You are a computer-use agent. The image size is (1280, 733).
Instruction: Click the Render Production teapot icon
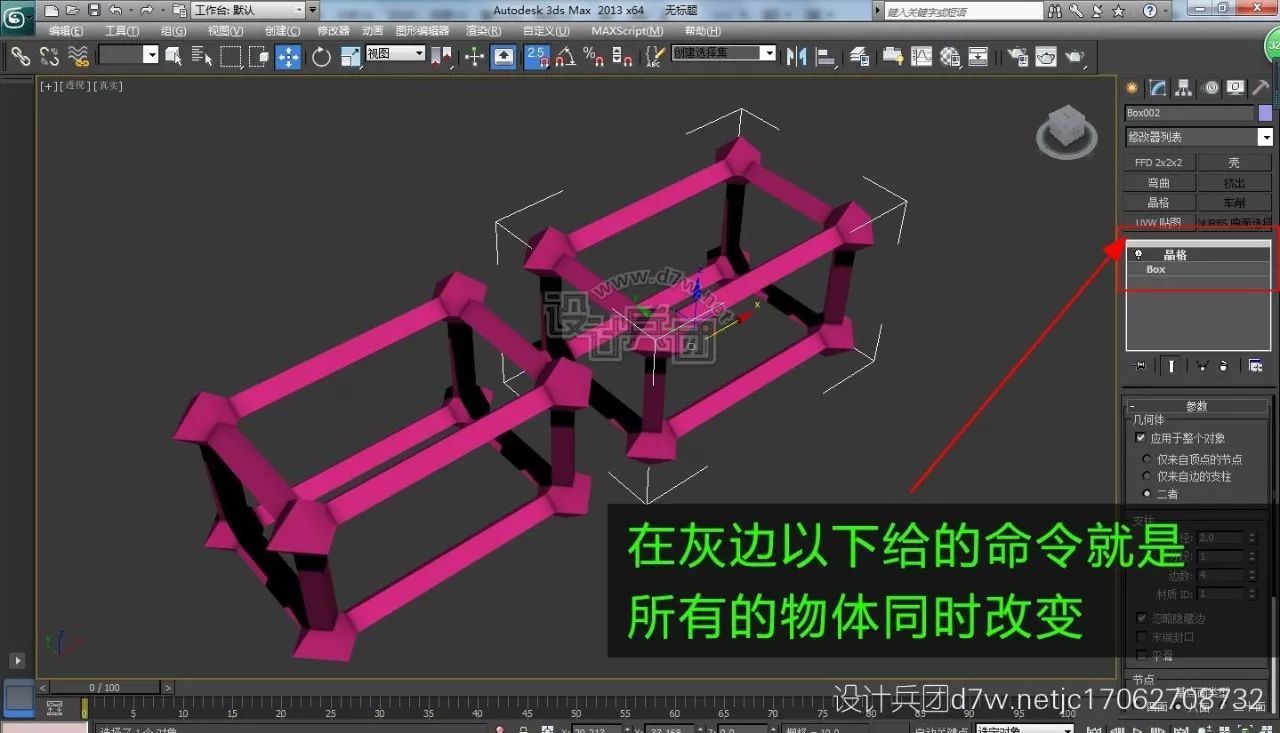1075,56
